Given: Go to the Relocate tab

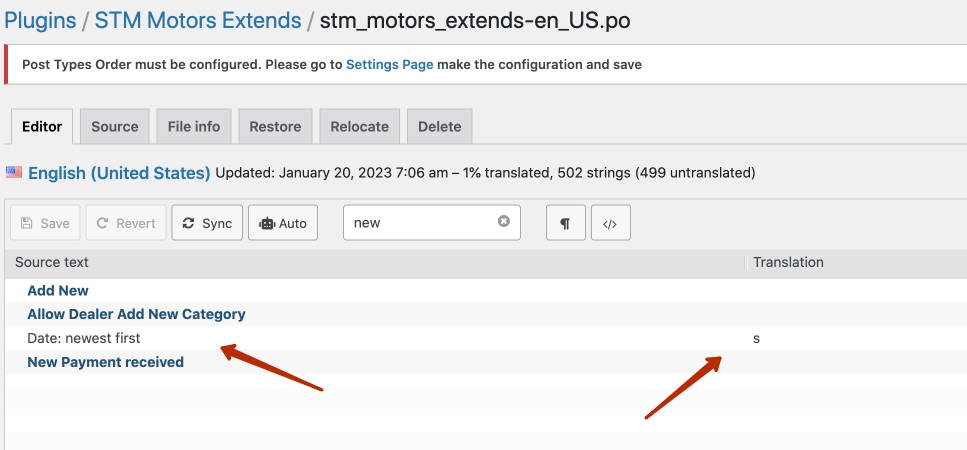Looking at the screenshot, I should click(359, 127).
